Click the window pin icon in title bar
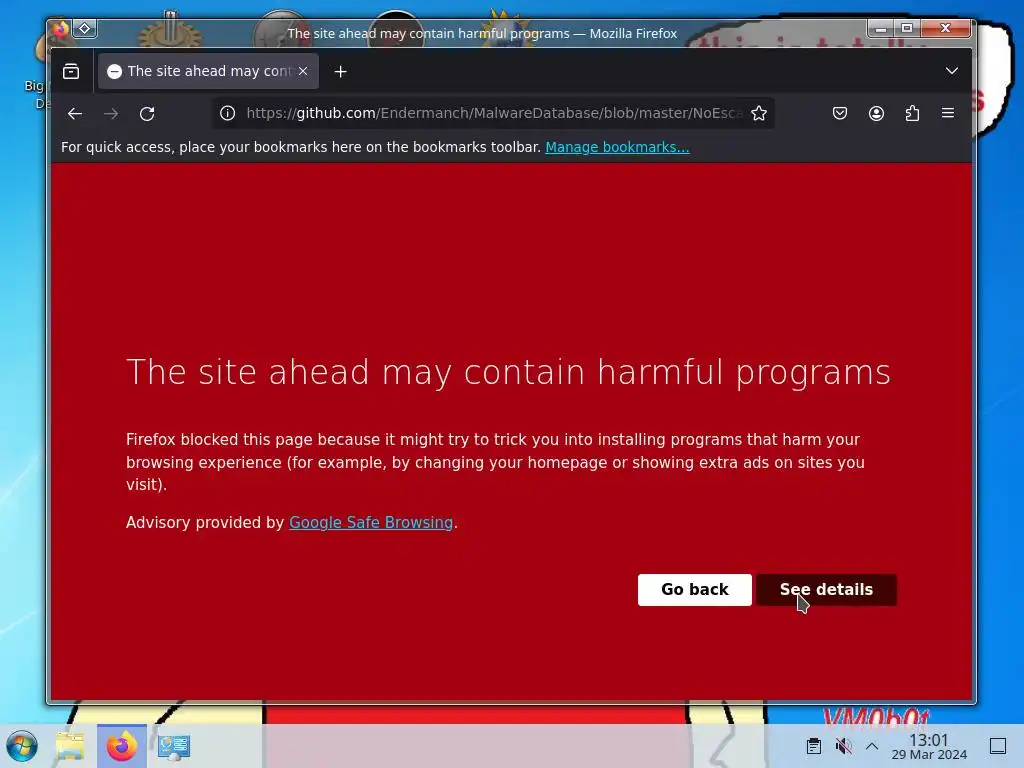 85,28
